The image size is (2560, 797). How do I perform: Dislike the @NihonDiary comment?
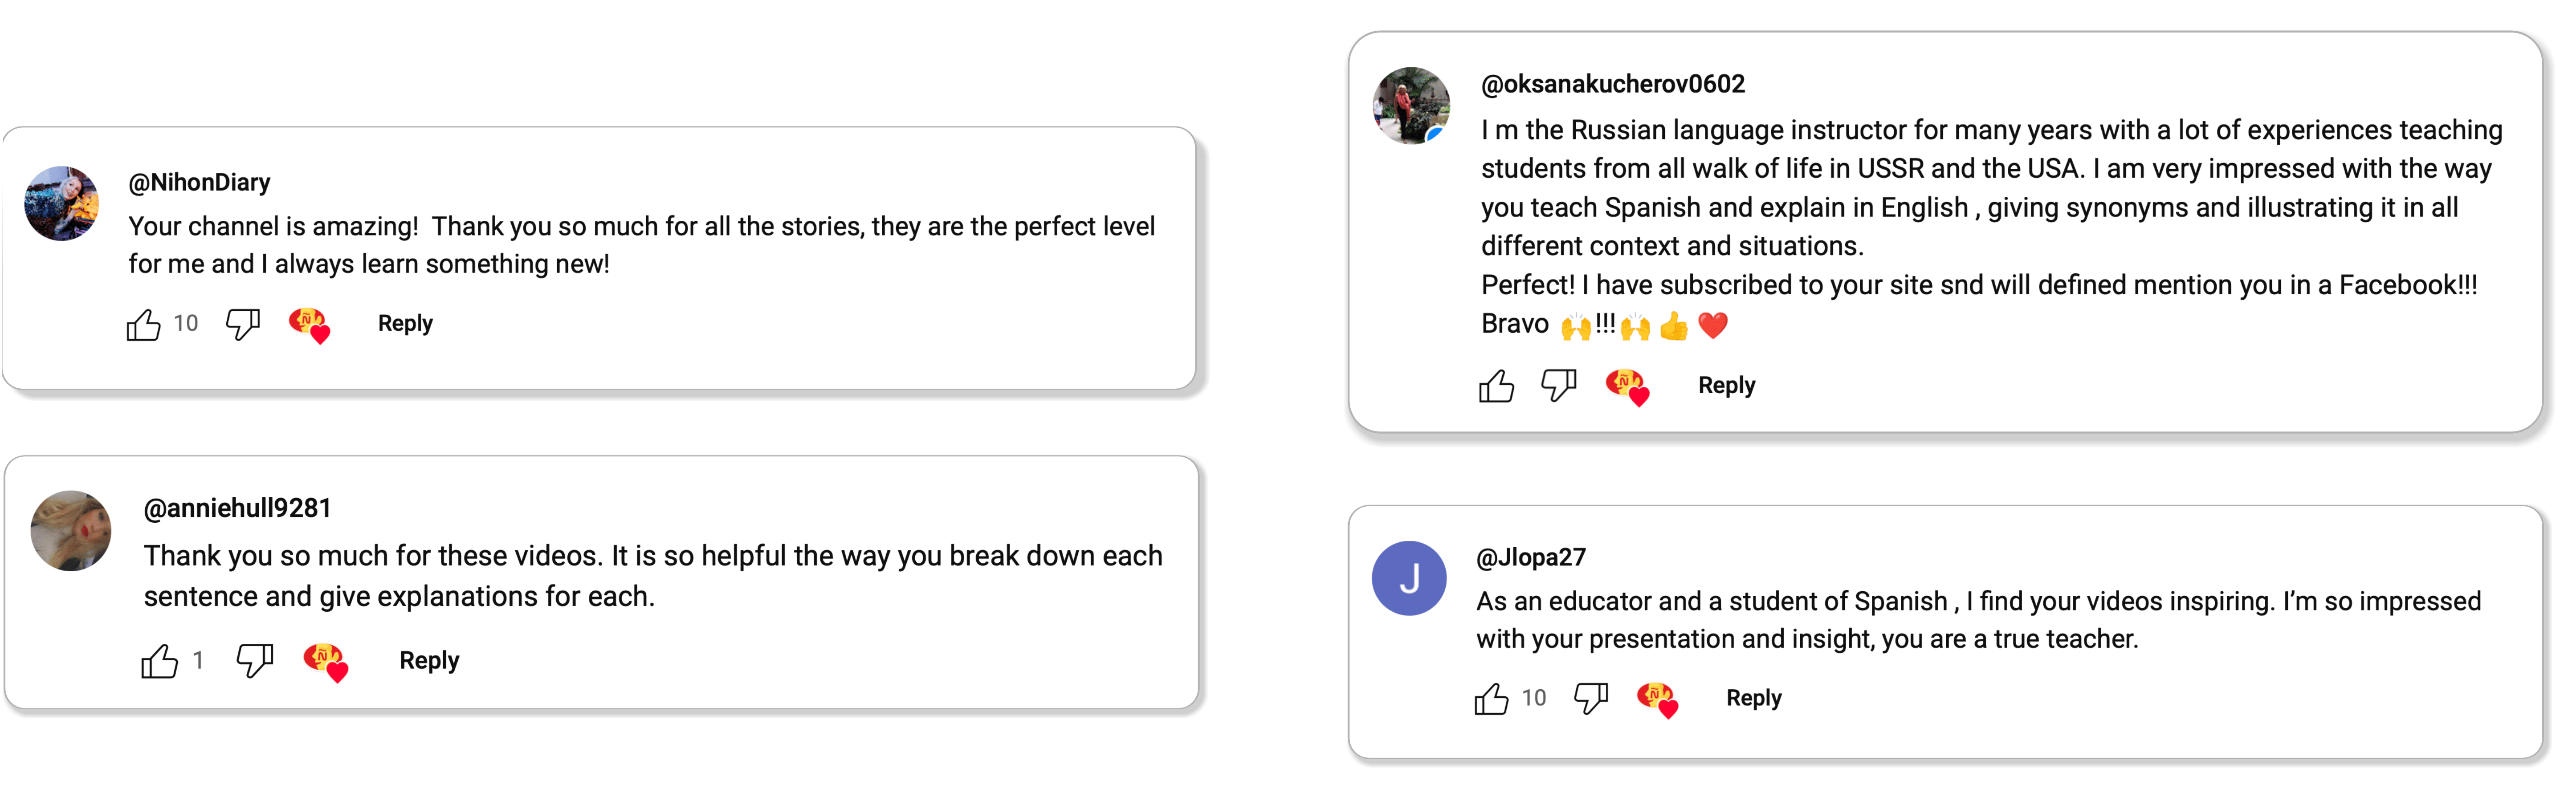point(242,324)
